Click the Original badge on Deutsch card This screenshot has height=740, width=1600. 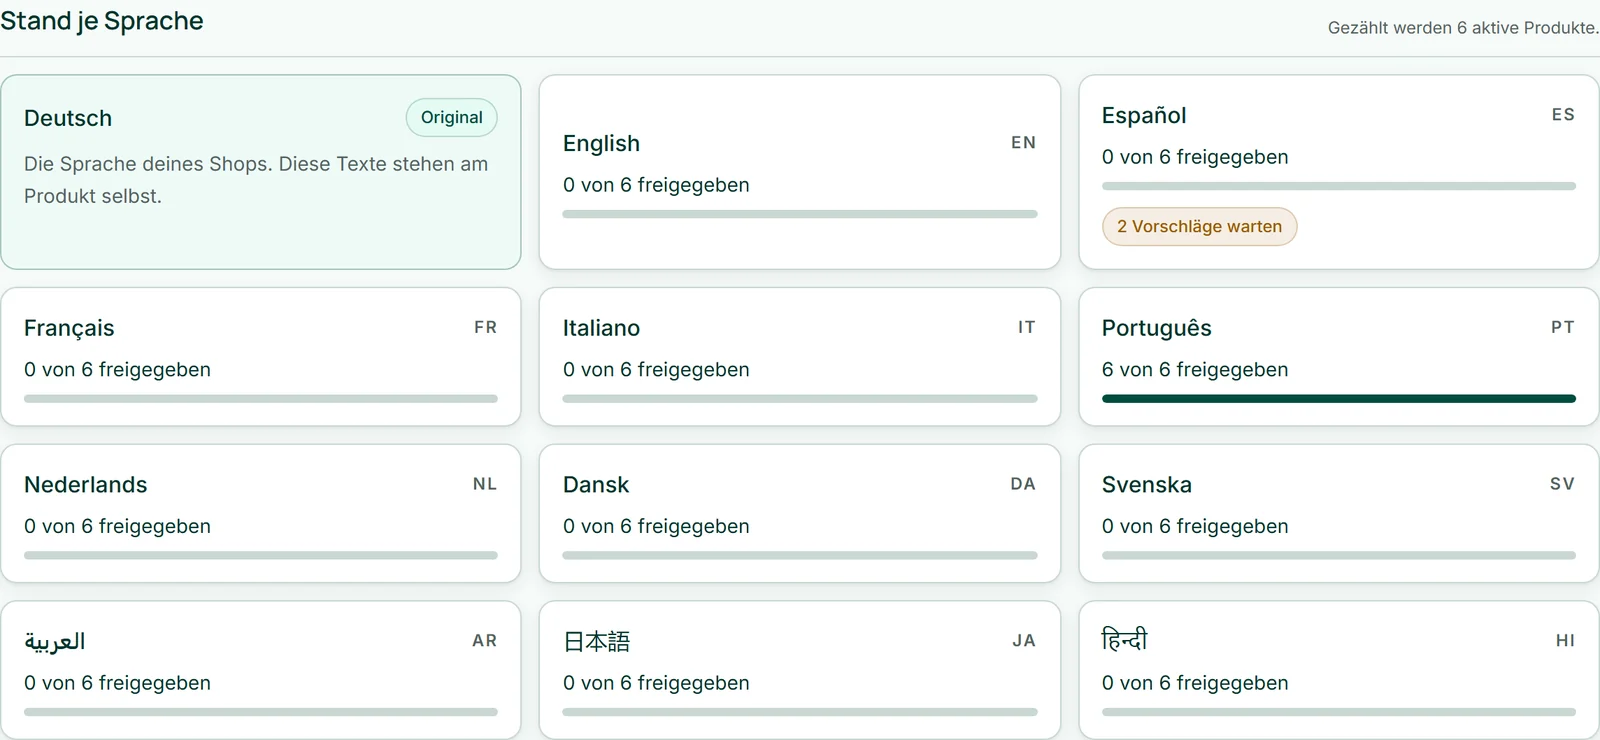point(451,117)
